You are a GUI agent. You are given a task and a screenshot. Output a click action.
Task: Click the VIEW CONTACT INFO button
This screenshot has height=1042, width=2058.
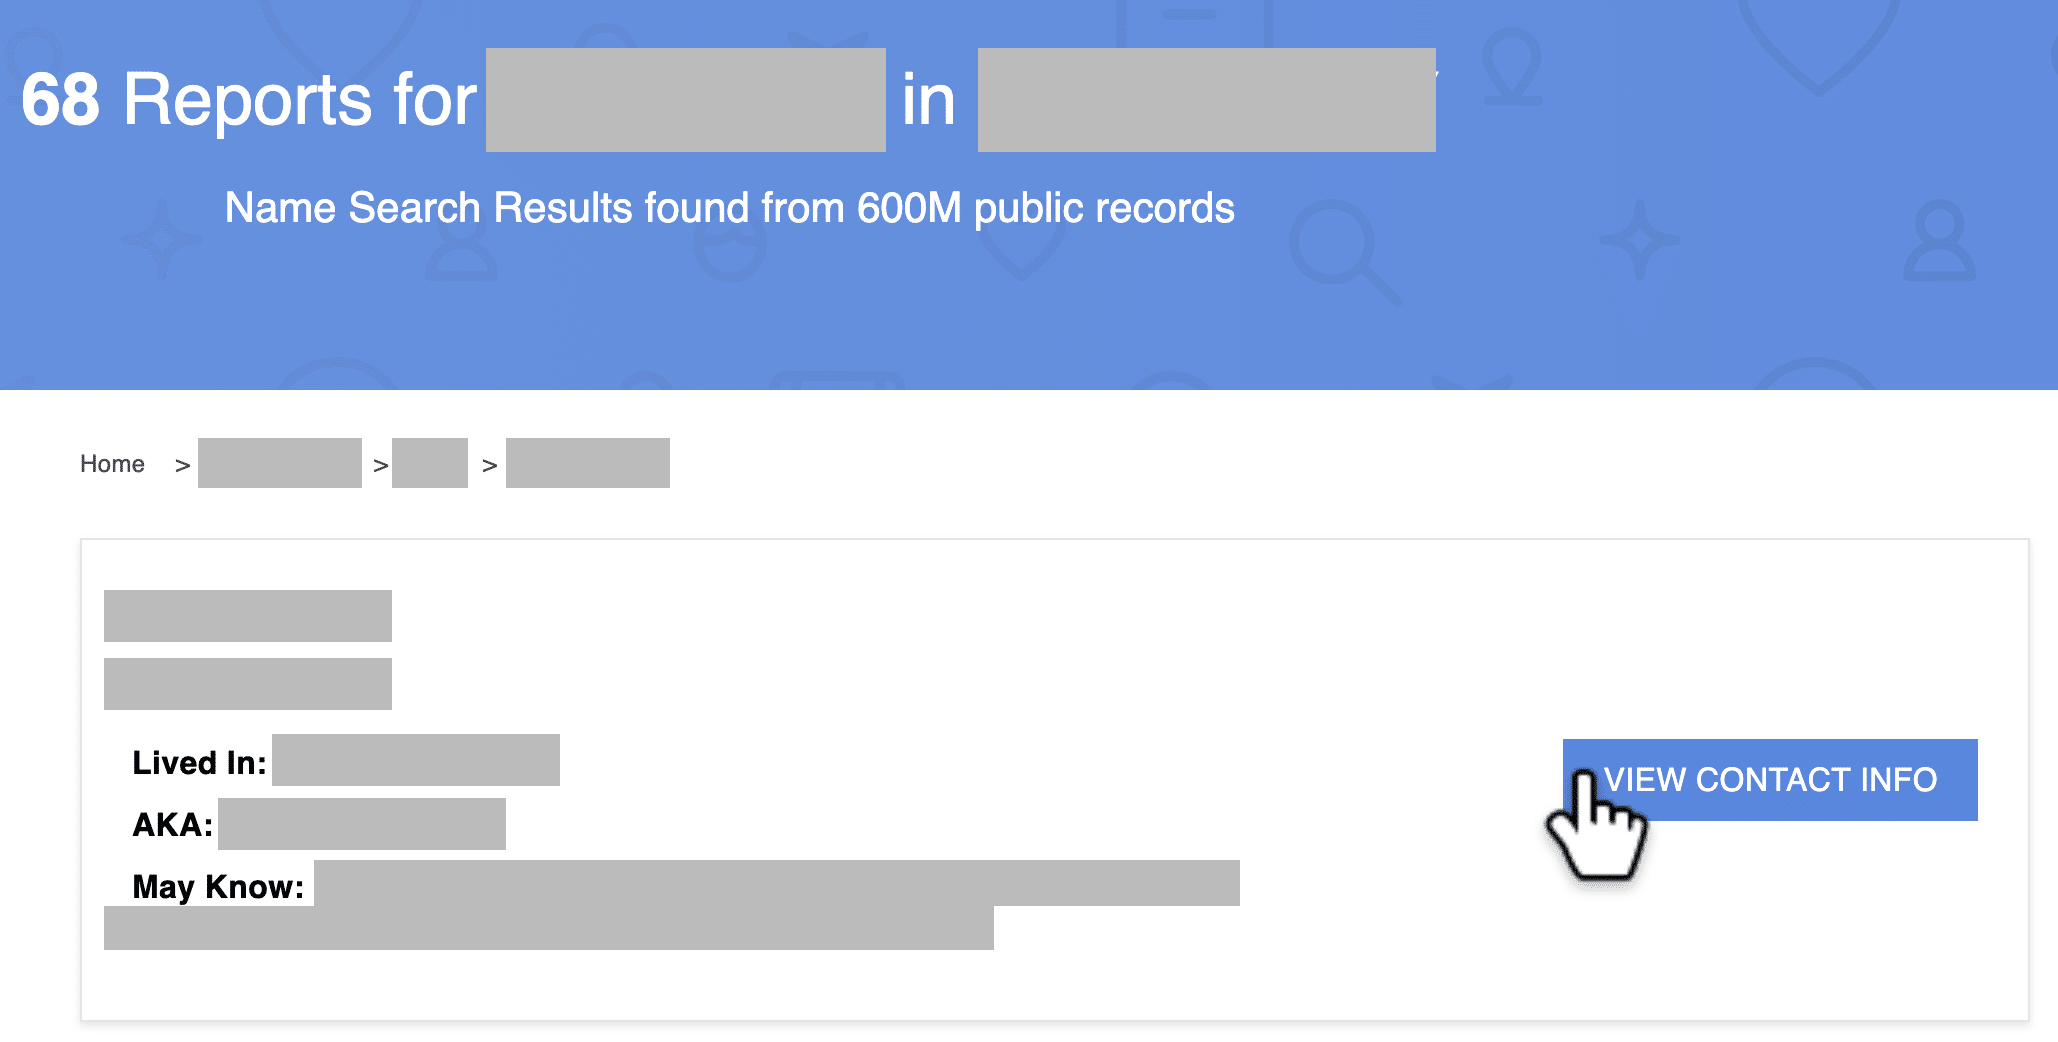1770,779
